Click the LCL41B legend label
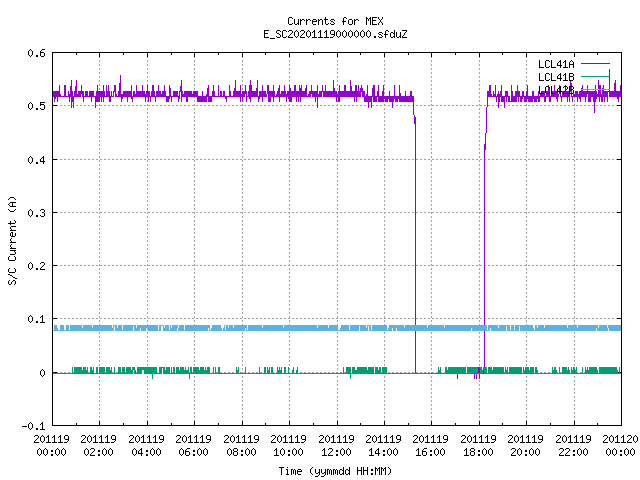This screenshot has width=640, height=480. pyautogui.click(x=556, y=77)
